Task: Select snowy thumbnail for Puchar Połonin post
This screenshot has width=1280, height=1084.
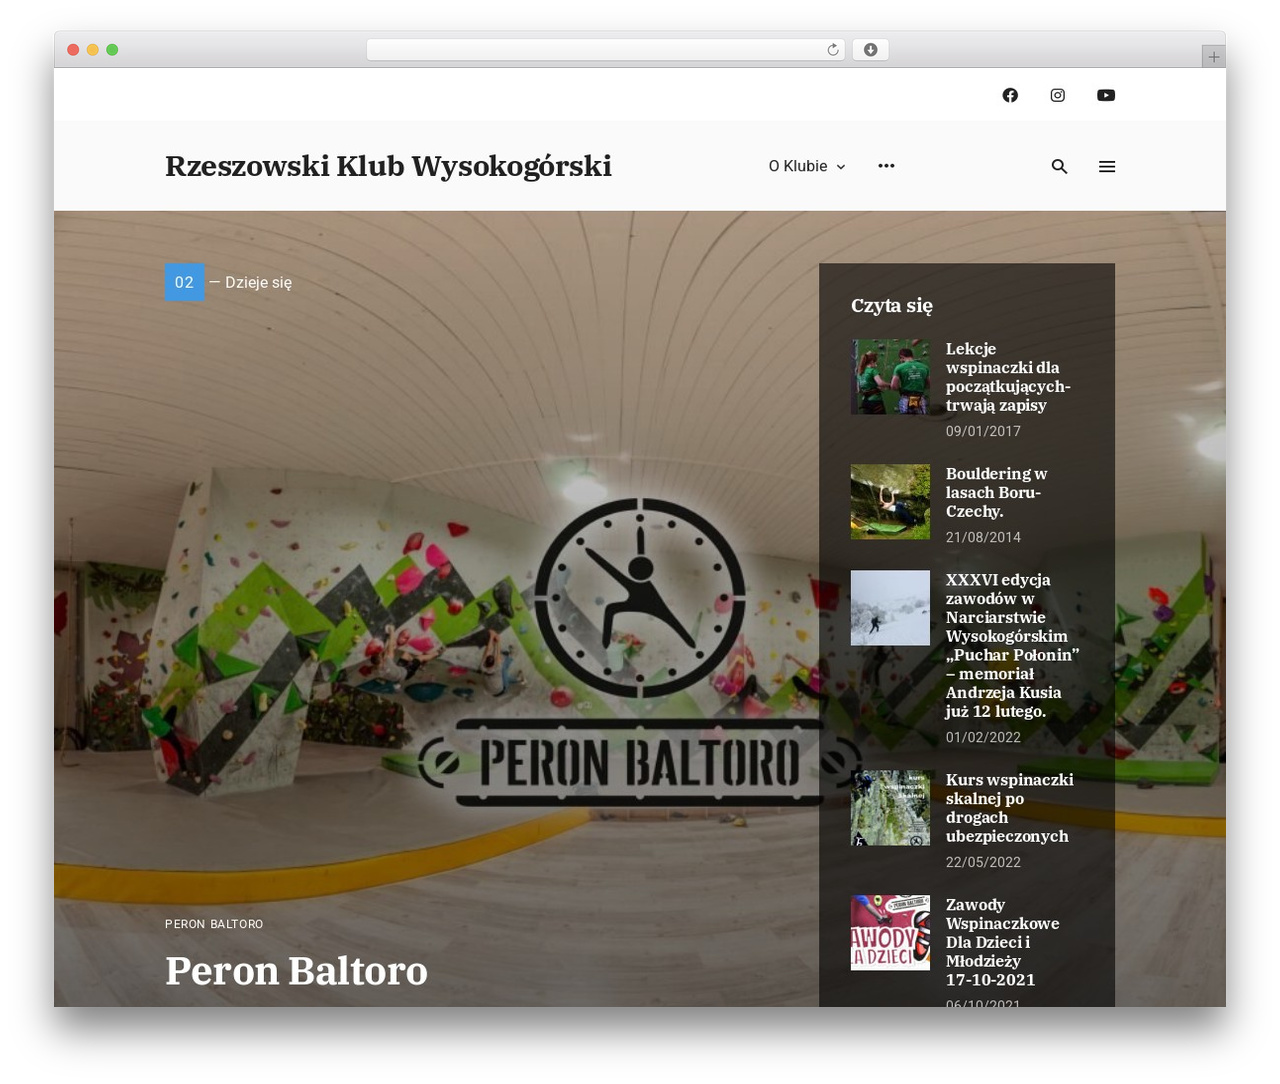Action: (890, 608)
